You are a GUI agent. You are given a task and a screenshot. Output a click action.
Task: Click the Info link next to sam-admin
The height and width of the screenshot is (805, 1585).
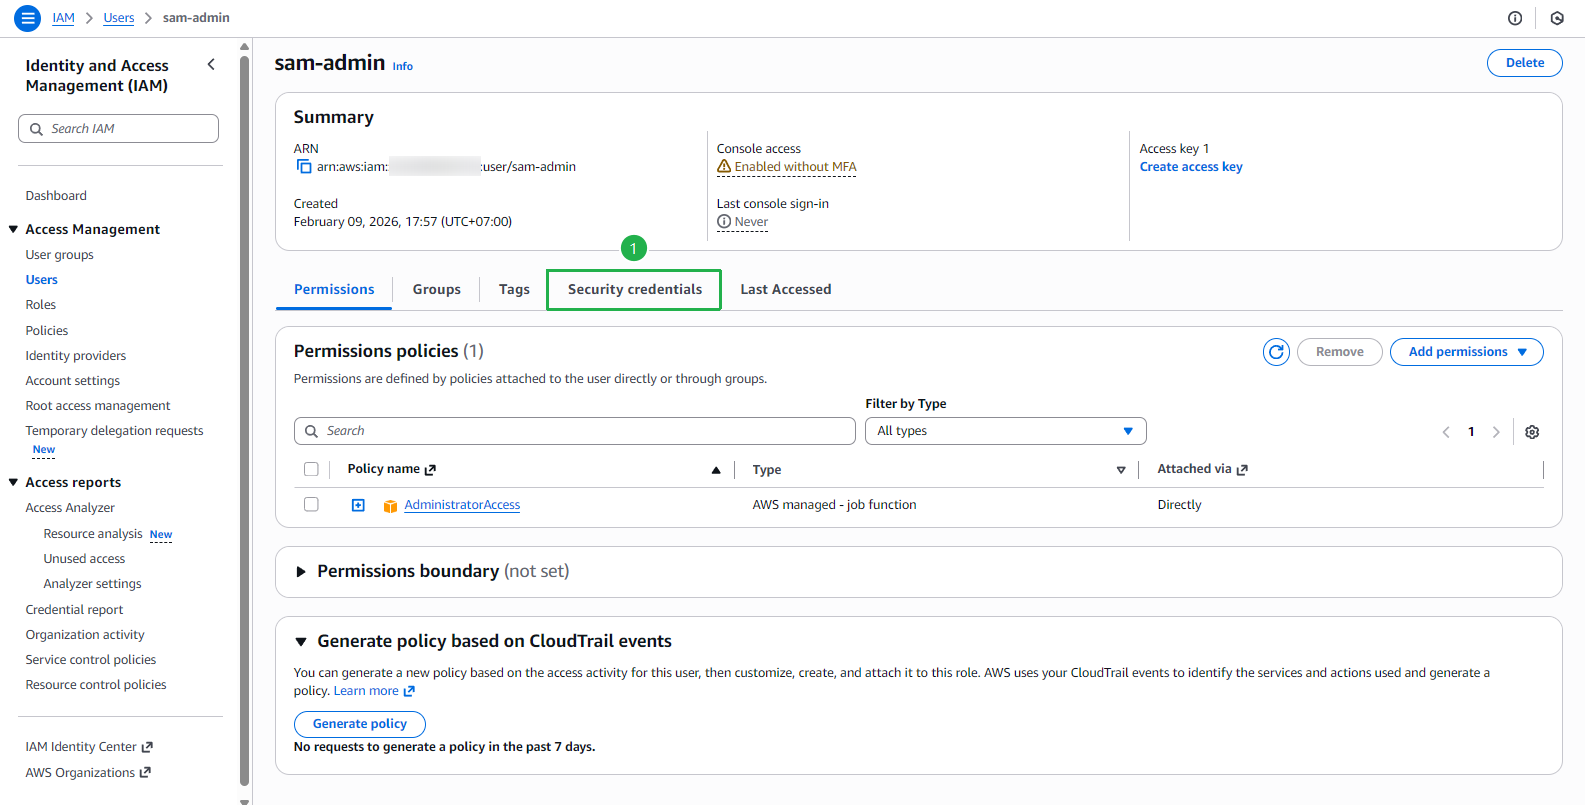coord(403,66)
